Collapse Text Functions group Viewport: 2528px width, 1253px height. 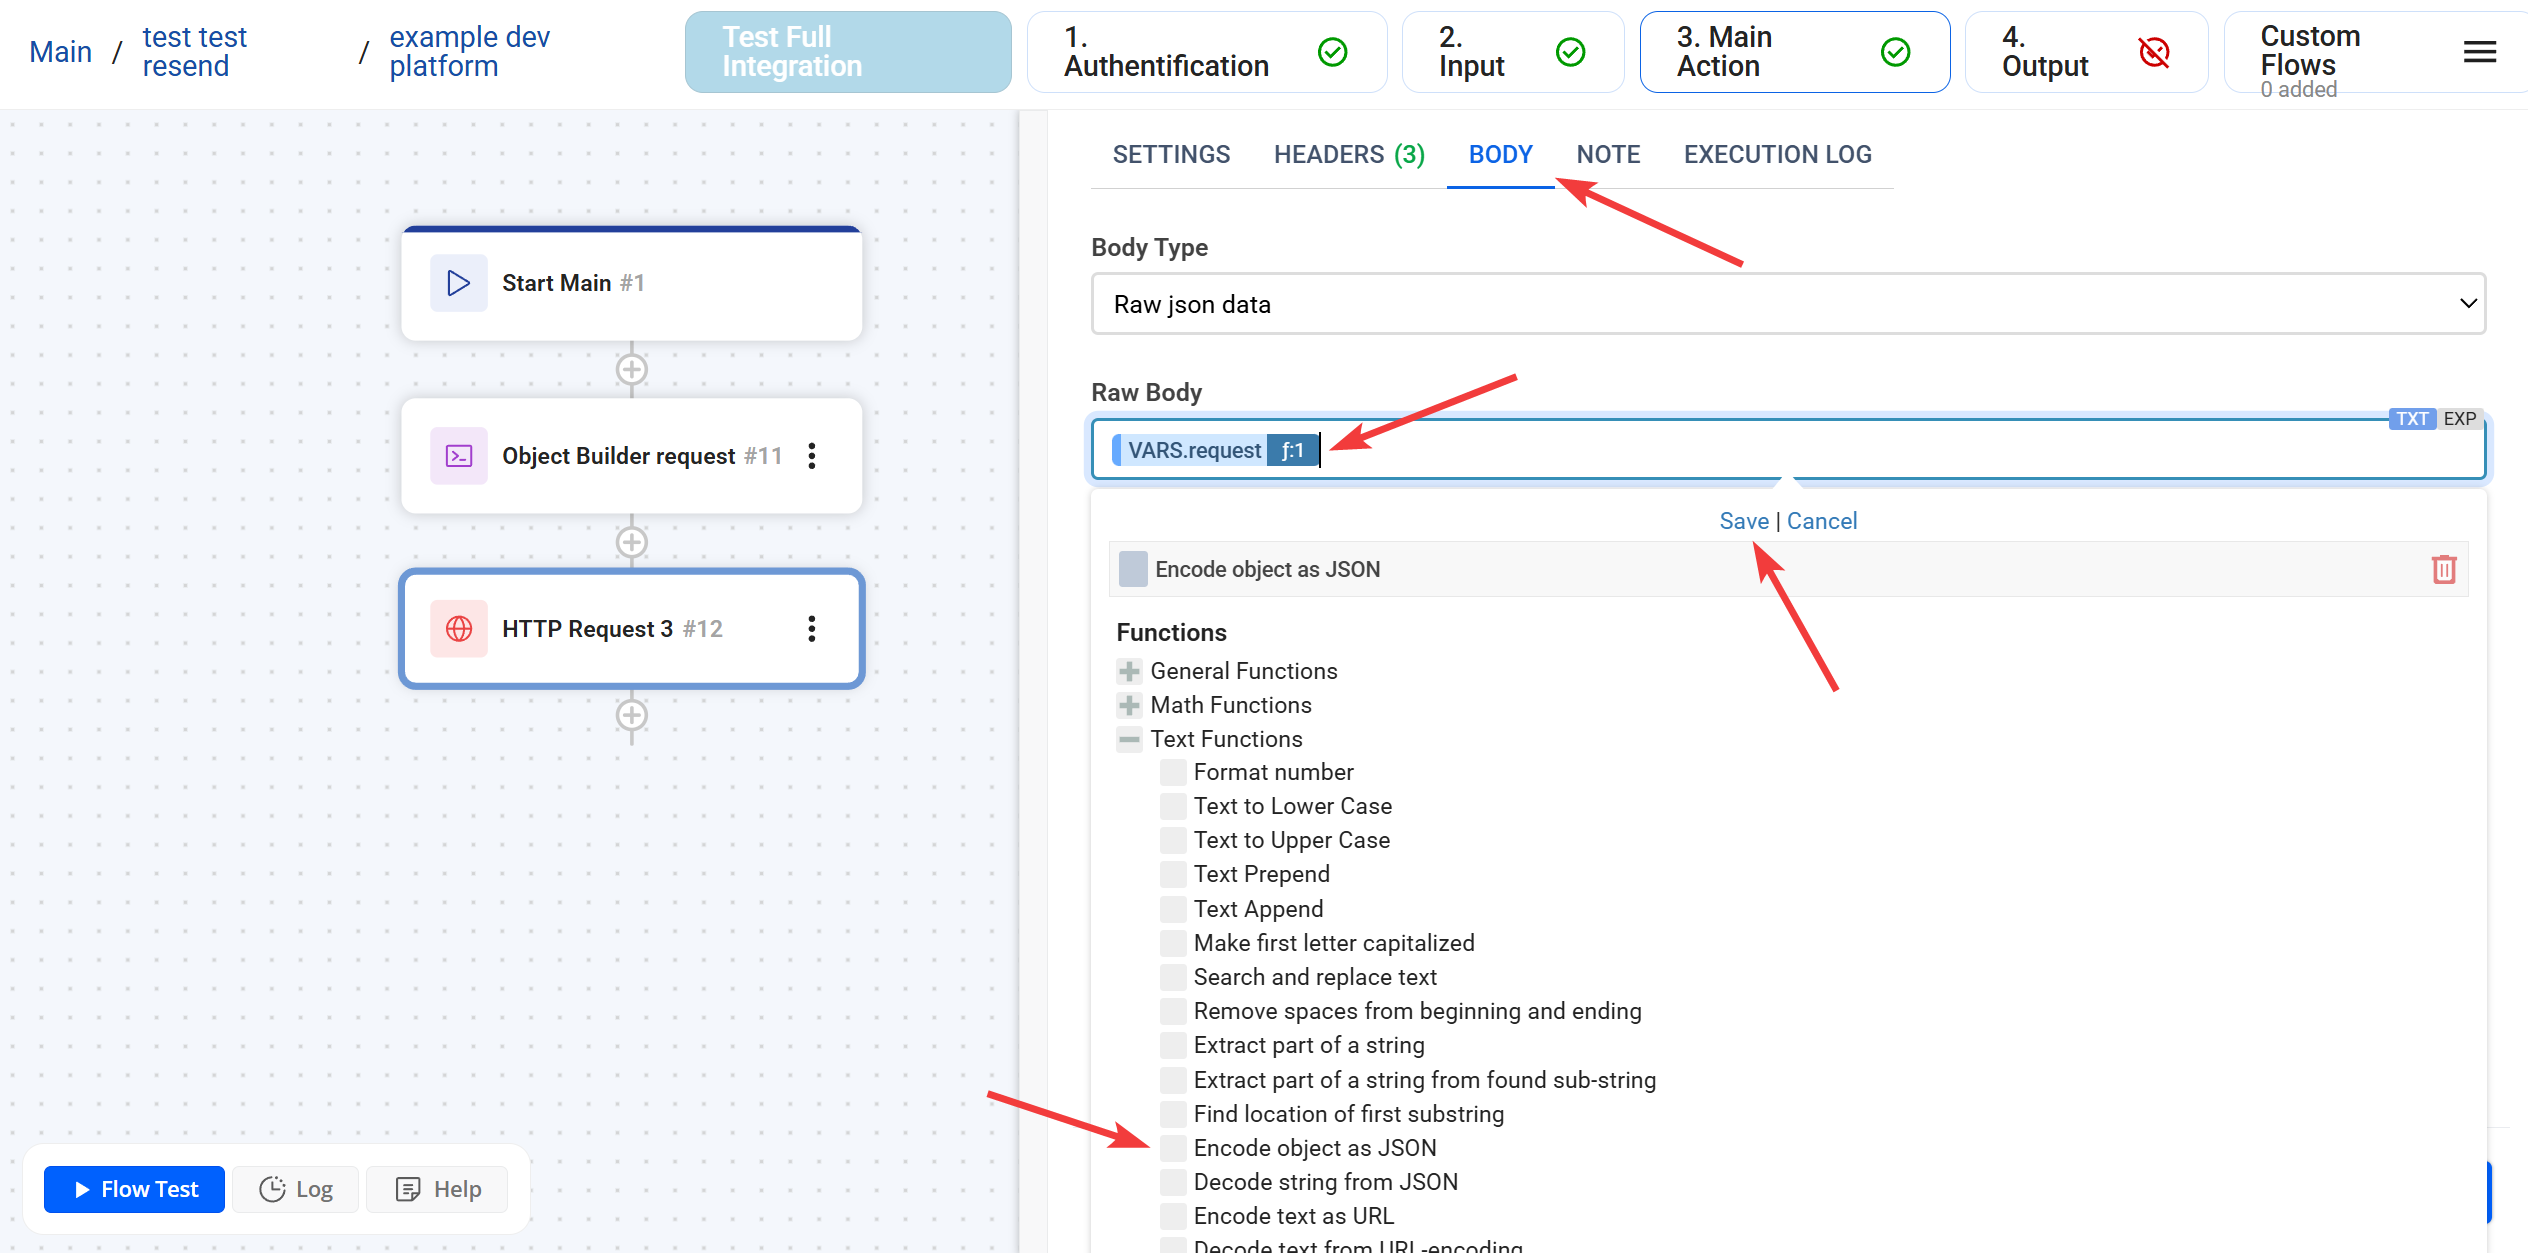click(x=1129, y=739)
